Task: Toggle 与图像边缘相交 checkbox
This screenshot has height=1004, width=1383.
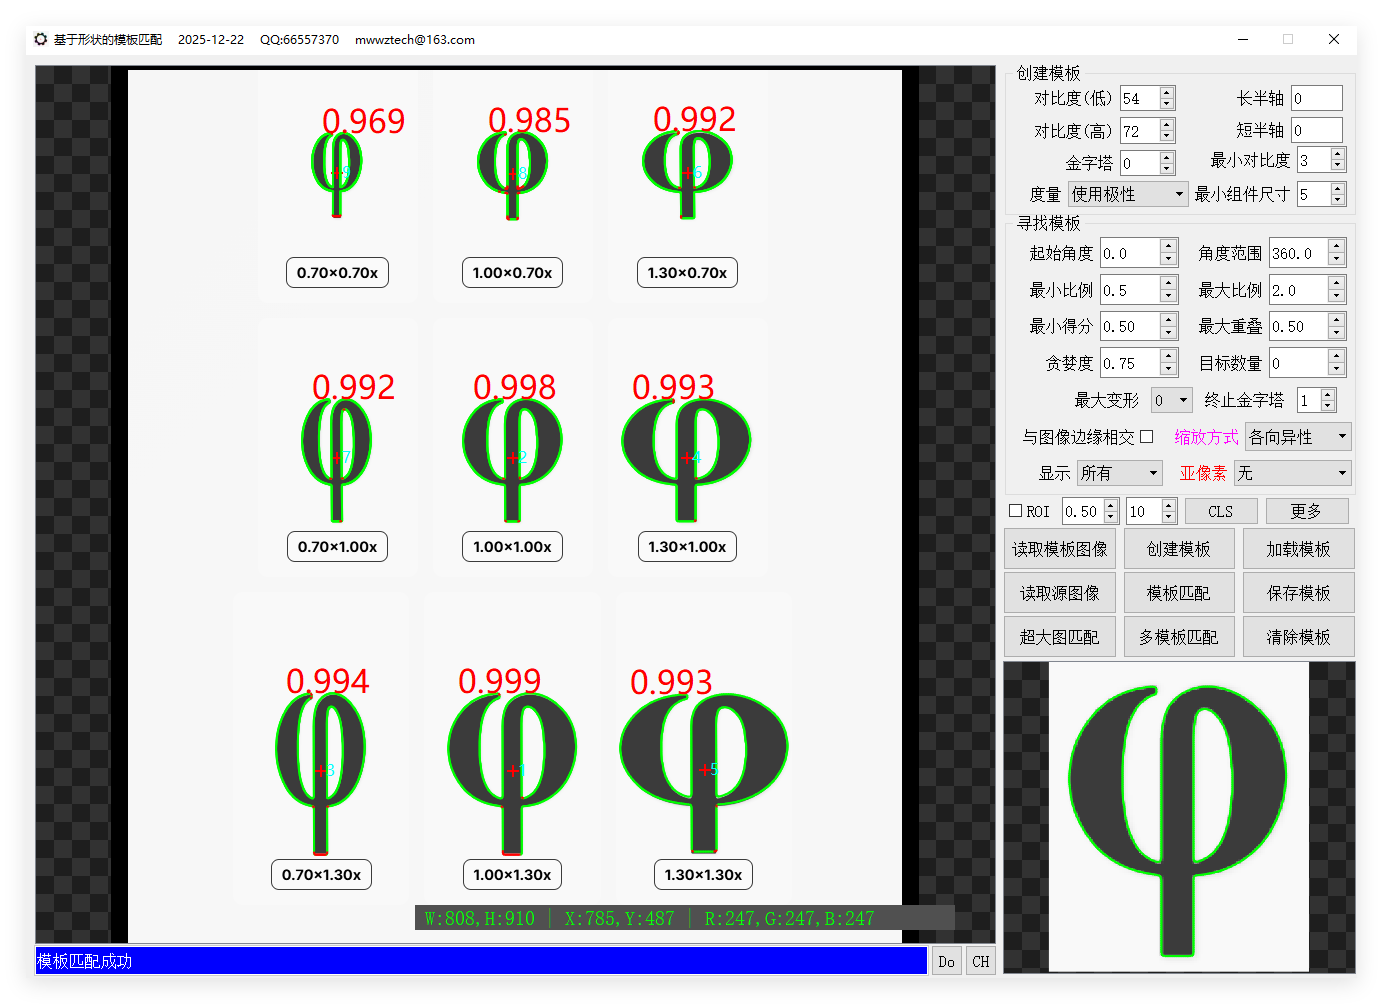Action: 1147,437
